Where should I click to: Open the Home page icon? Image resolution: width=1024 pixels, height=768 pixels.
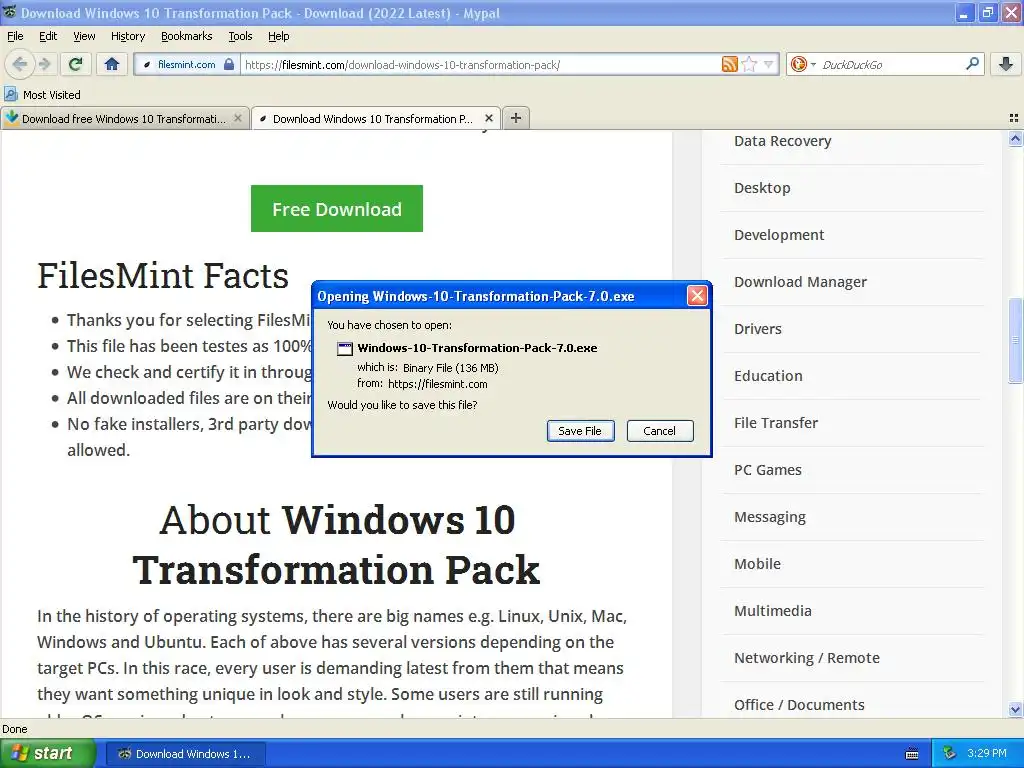click(x=112, y=64)
